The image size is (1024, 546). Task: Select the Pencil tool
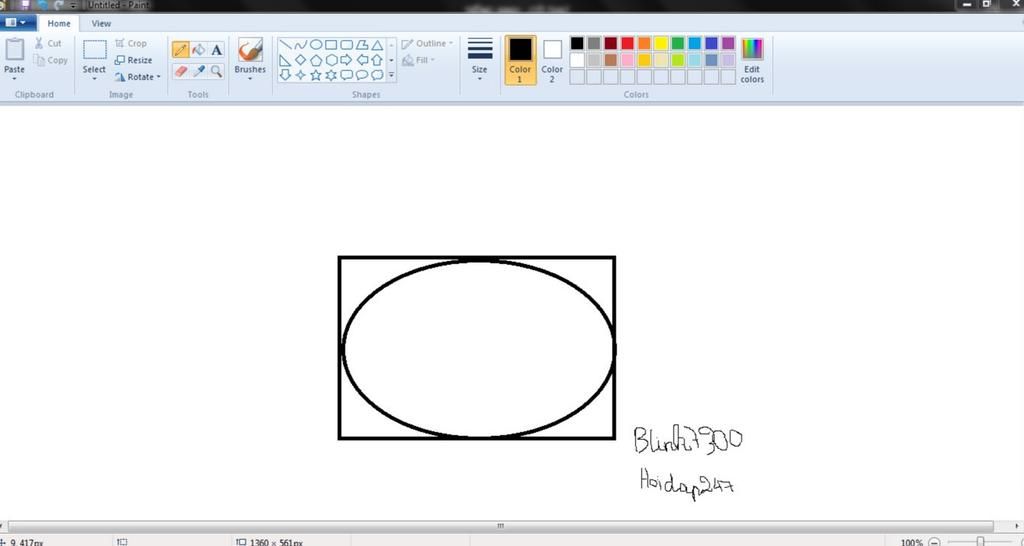pos(181,50)
